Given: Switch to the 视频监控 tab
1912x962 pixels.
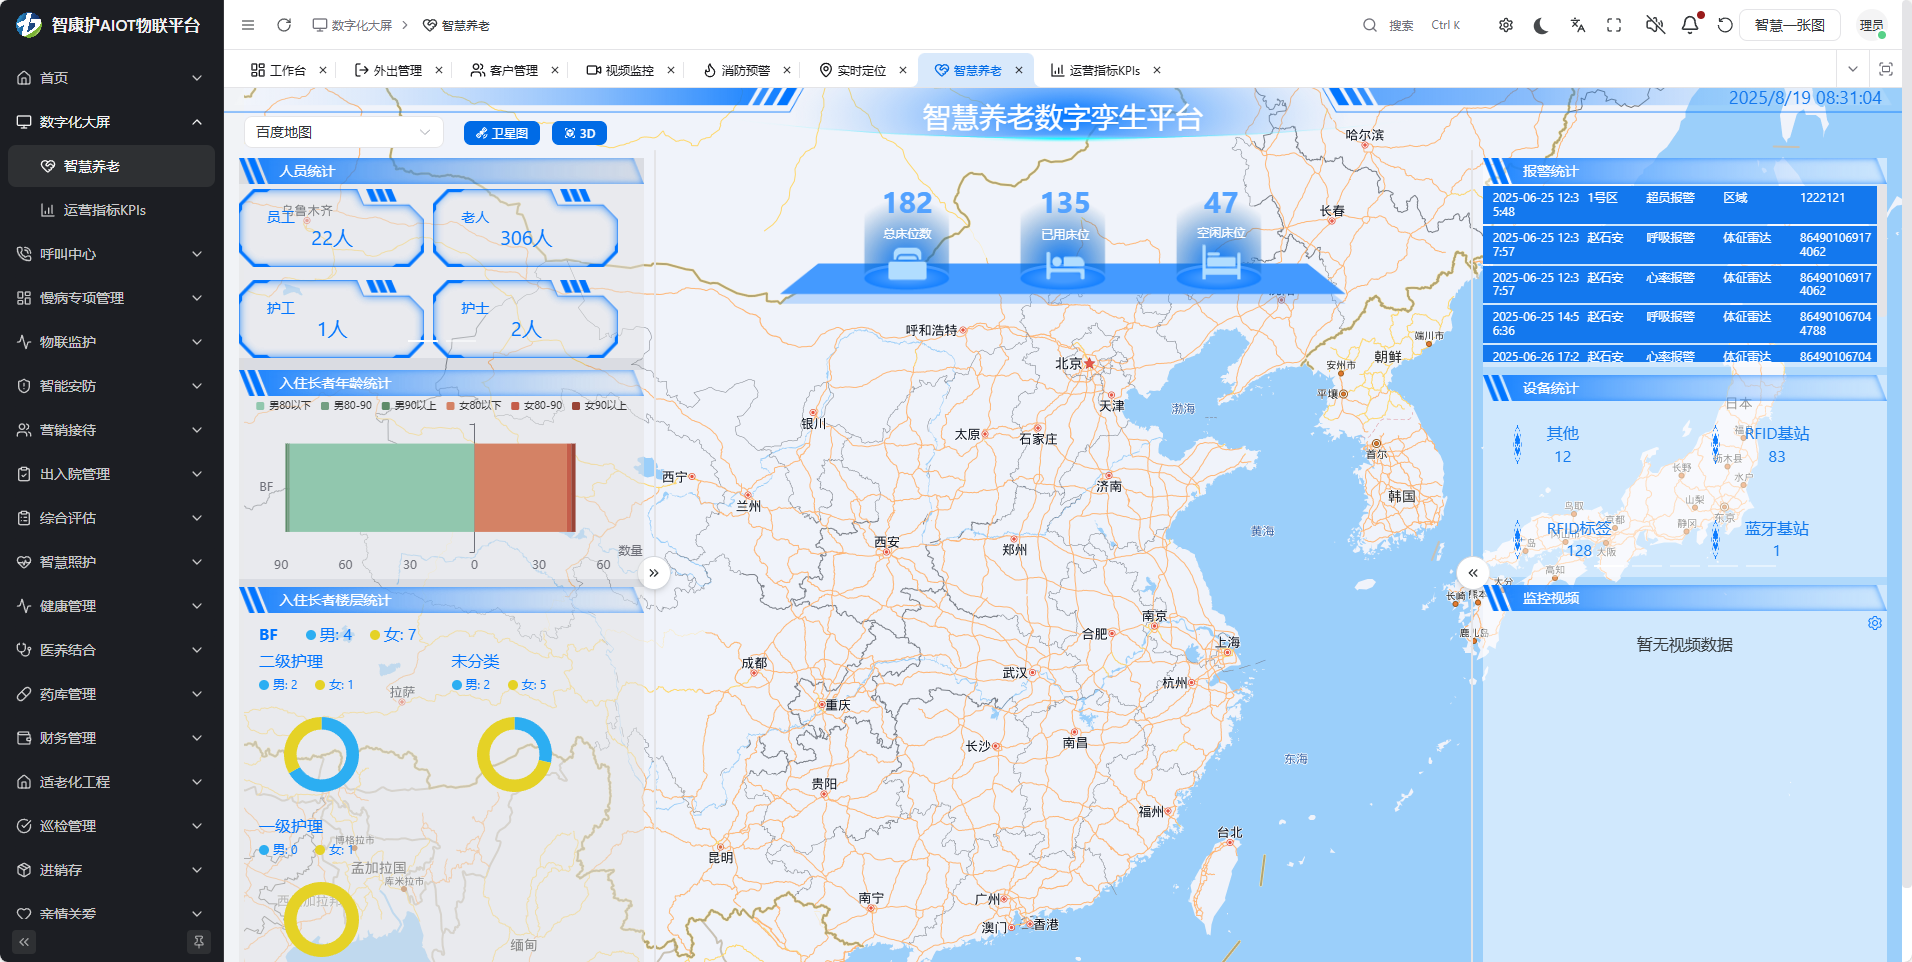Looking at the screenshot, I should point(621,70).
